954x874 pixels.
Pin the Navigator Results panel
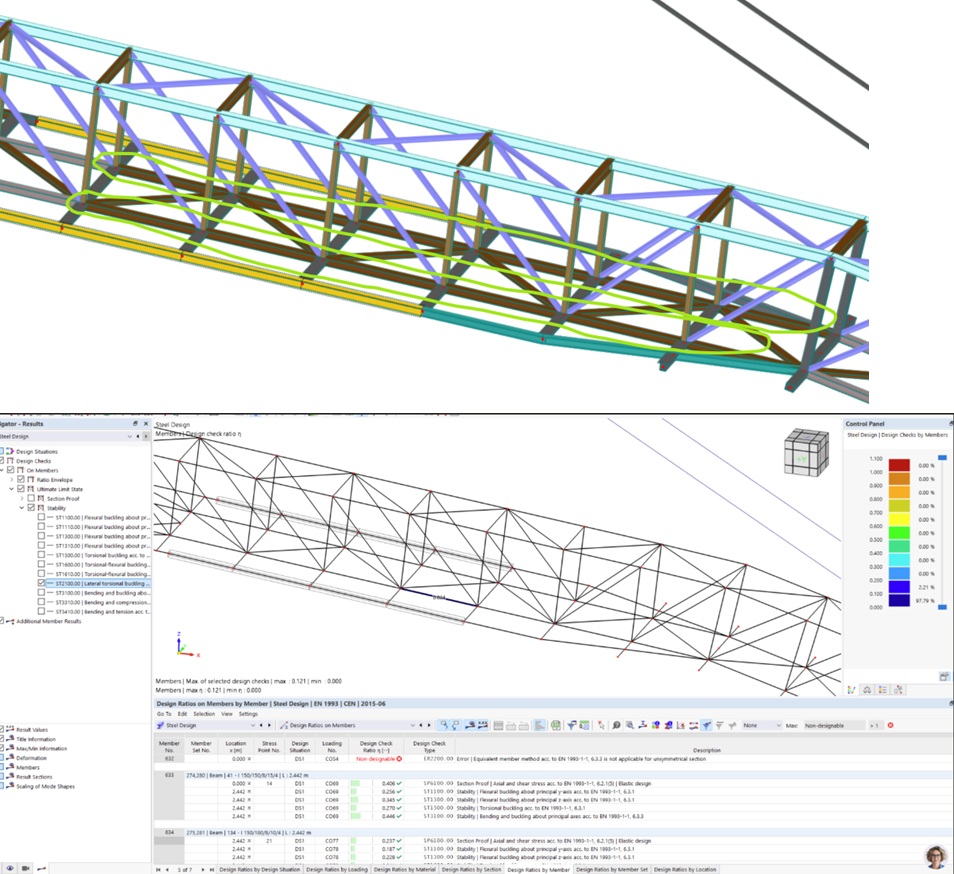[135, 424]
